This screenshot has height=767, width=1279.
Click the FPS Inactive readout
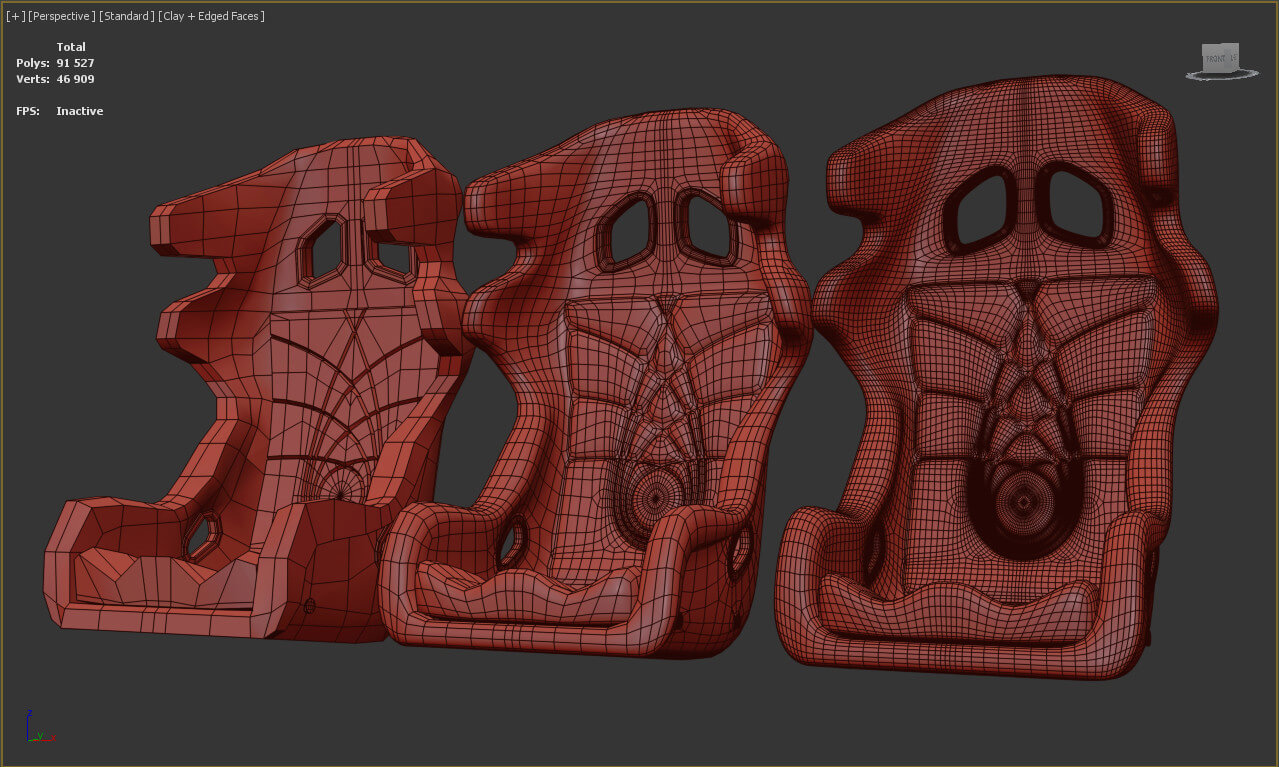coord(79,111)
